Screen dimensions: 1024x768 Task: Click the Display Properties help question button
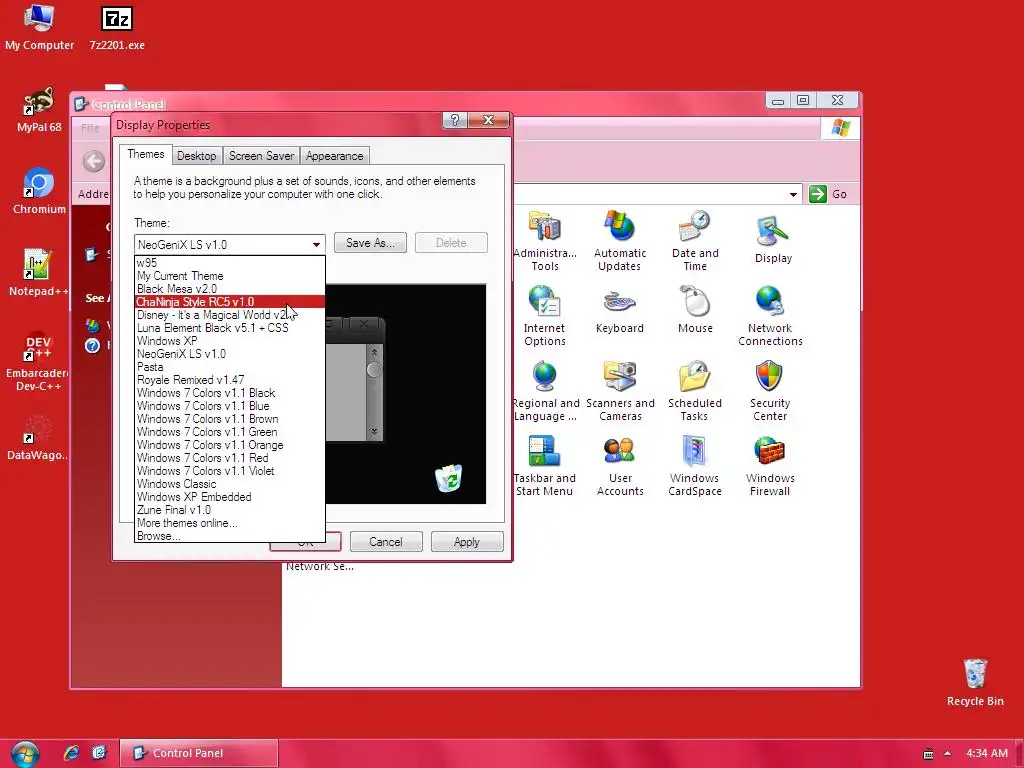pyautogui.click(x=455, y=120)
